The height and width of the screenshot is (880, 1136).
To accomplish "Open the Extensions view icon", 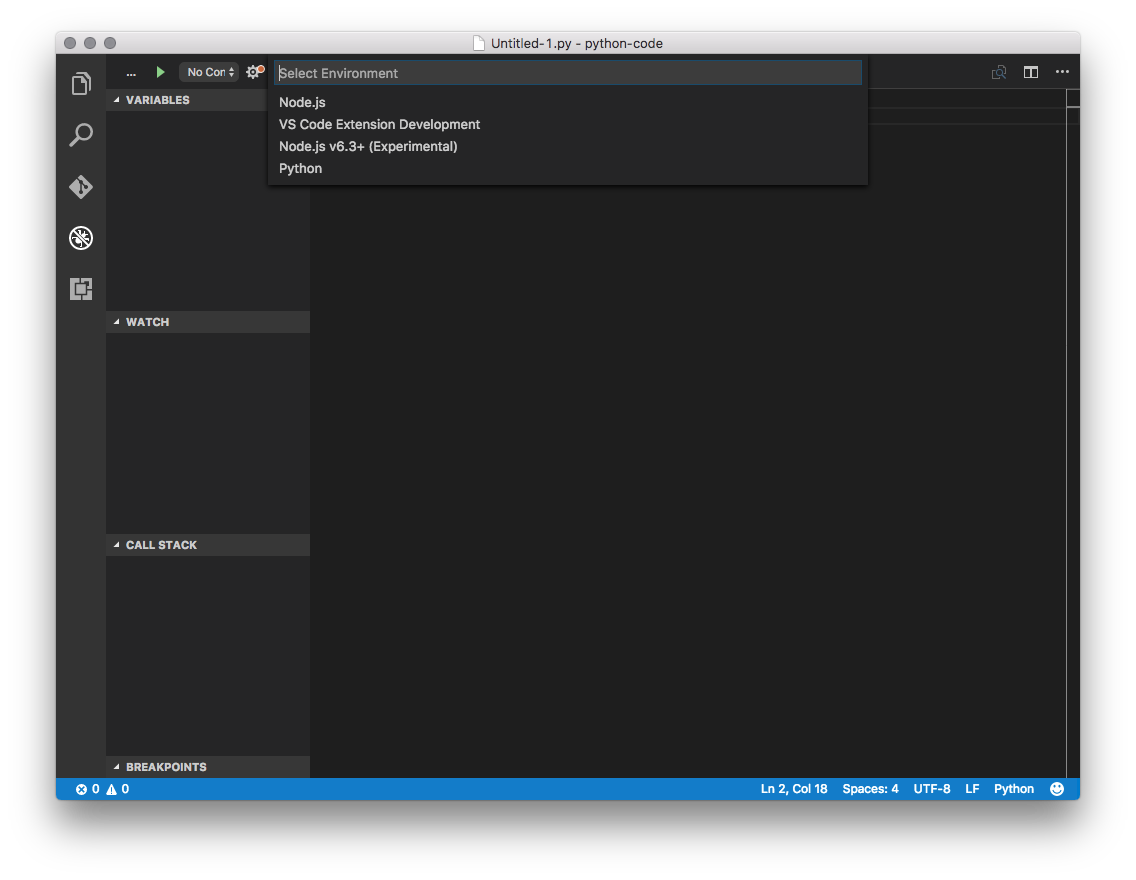I will click(x=81, y=289).
